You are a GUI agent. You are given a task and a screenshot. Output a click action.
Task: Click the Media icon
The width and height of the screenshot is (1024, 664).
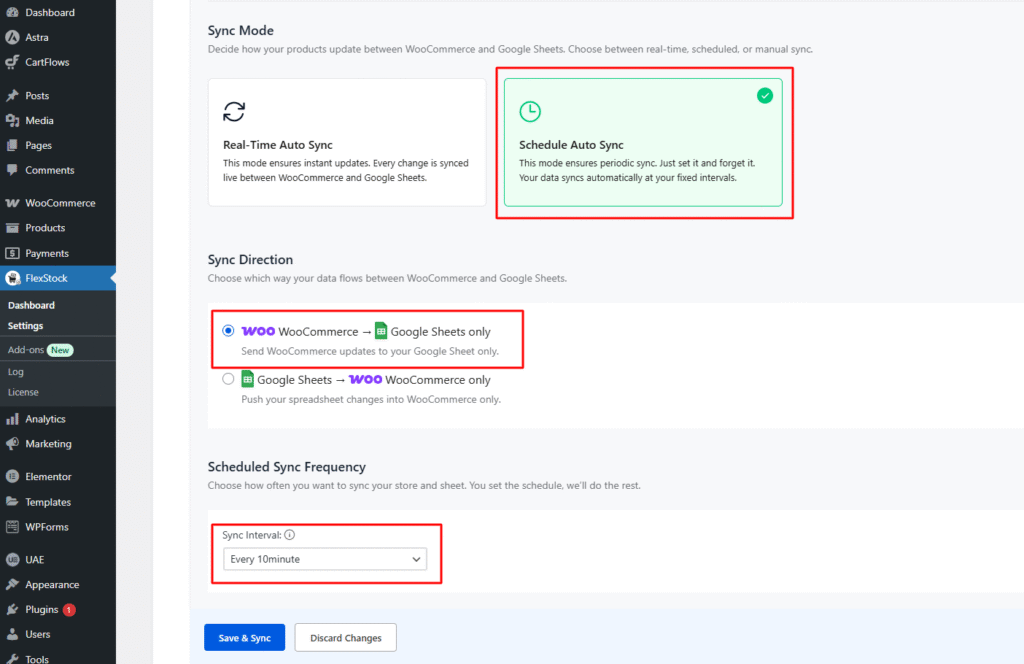(x=12, y=120)
